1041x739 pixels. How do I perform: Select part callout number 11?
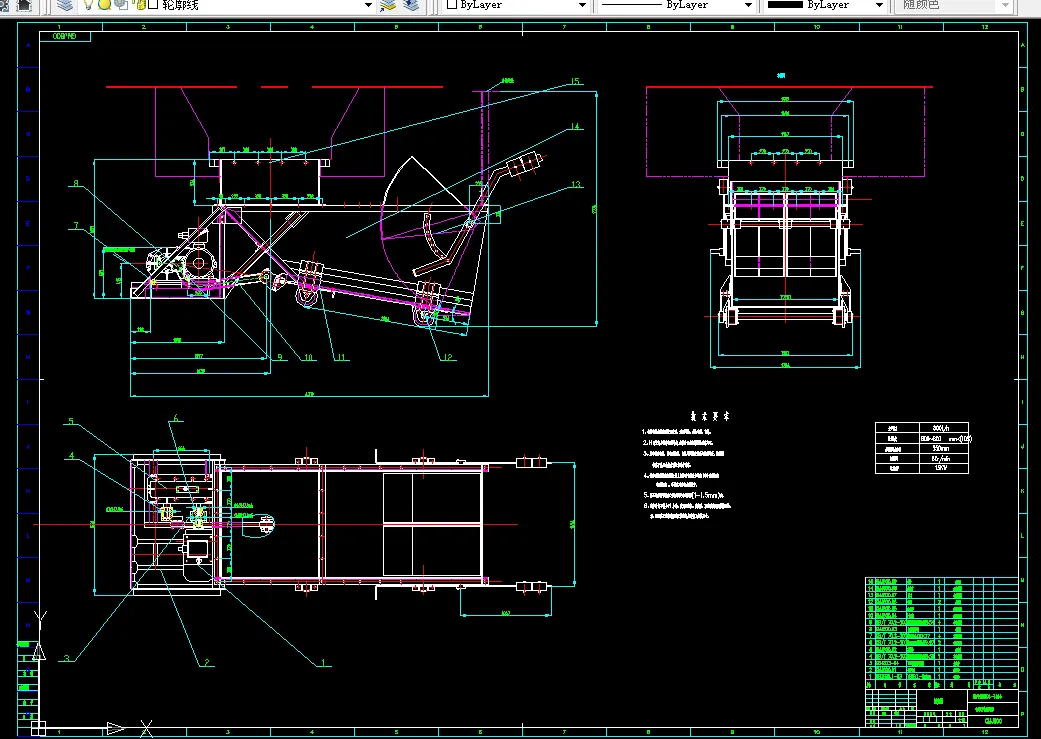[342, 357]
